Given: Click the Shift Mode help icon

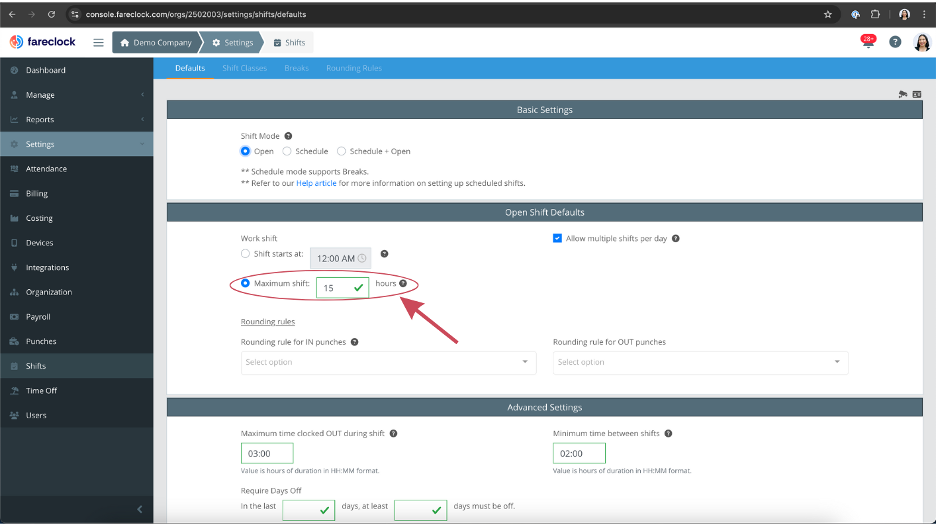Looking at the screenshot, I should (288, 136).
